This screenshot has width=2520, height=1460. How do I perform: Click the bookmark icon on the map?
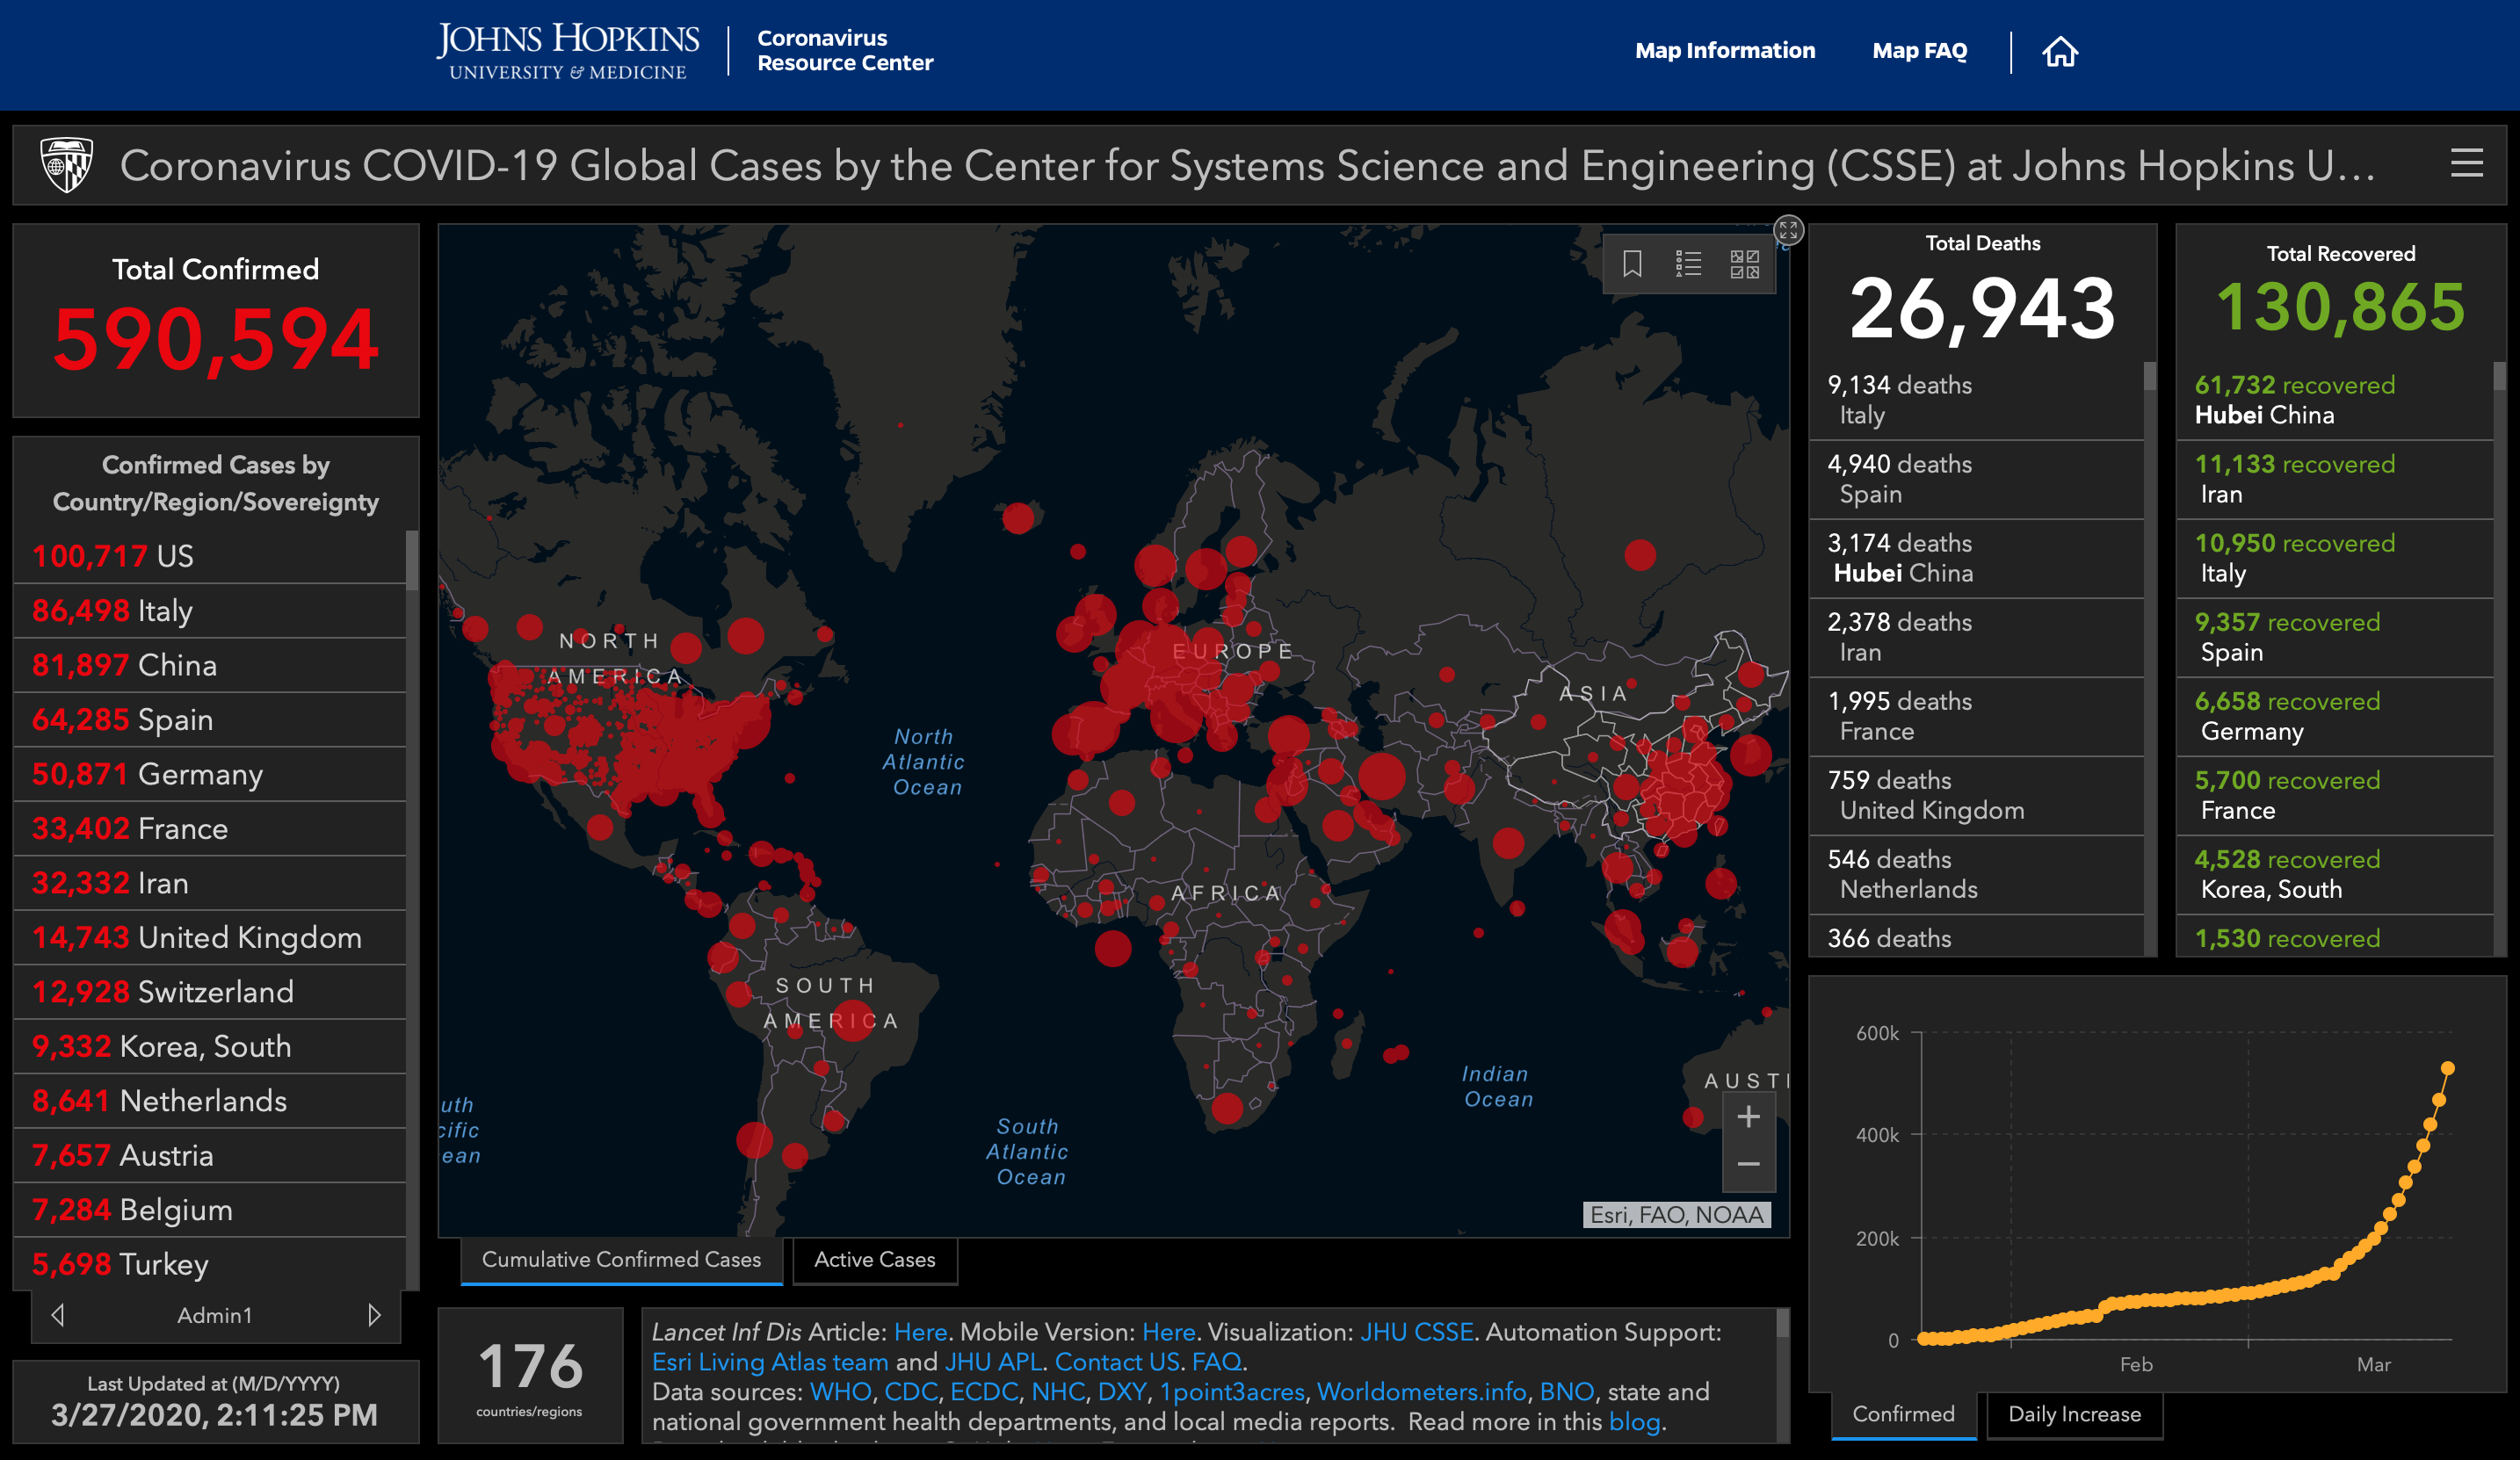pyautogui.click(x=1632, y=264)
